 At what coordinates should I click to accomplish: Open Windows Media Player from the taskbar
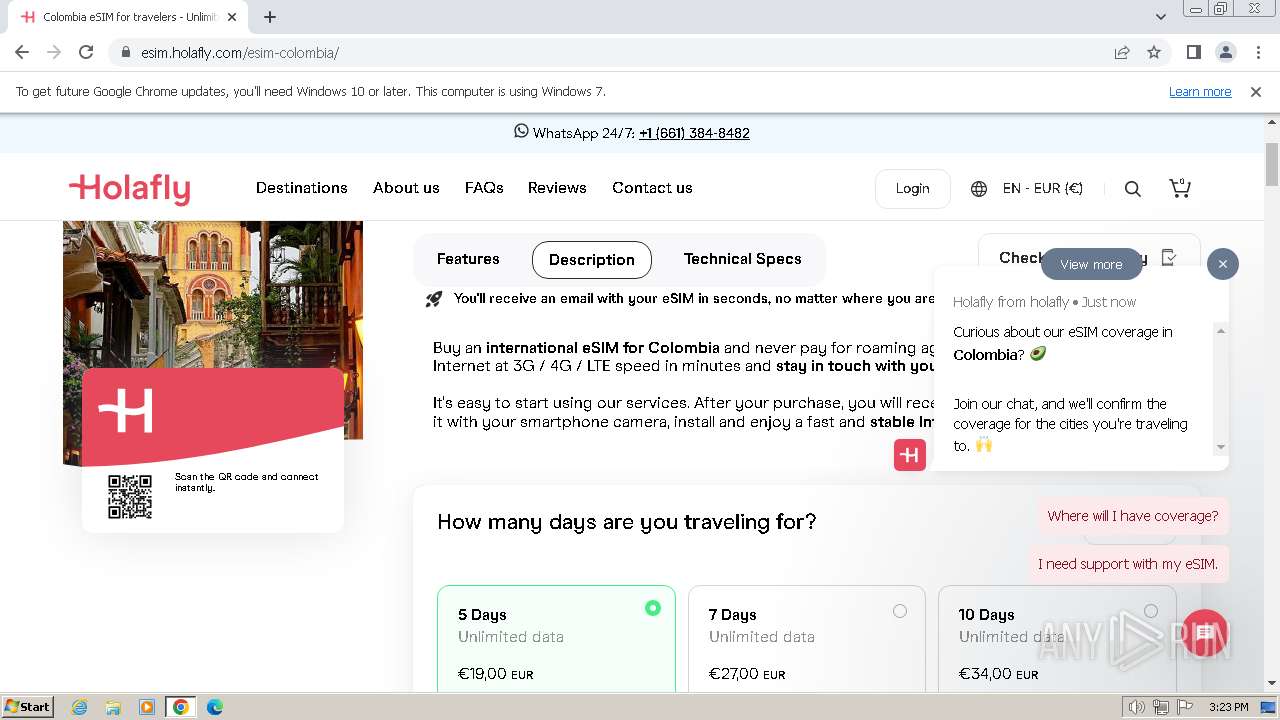[147, 707]
